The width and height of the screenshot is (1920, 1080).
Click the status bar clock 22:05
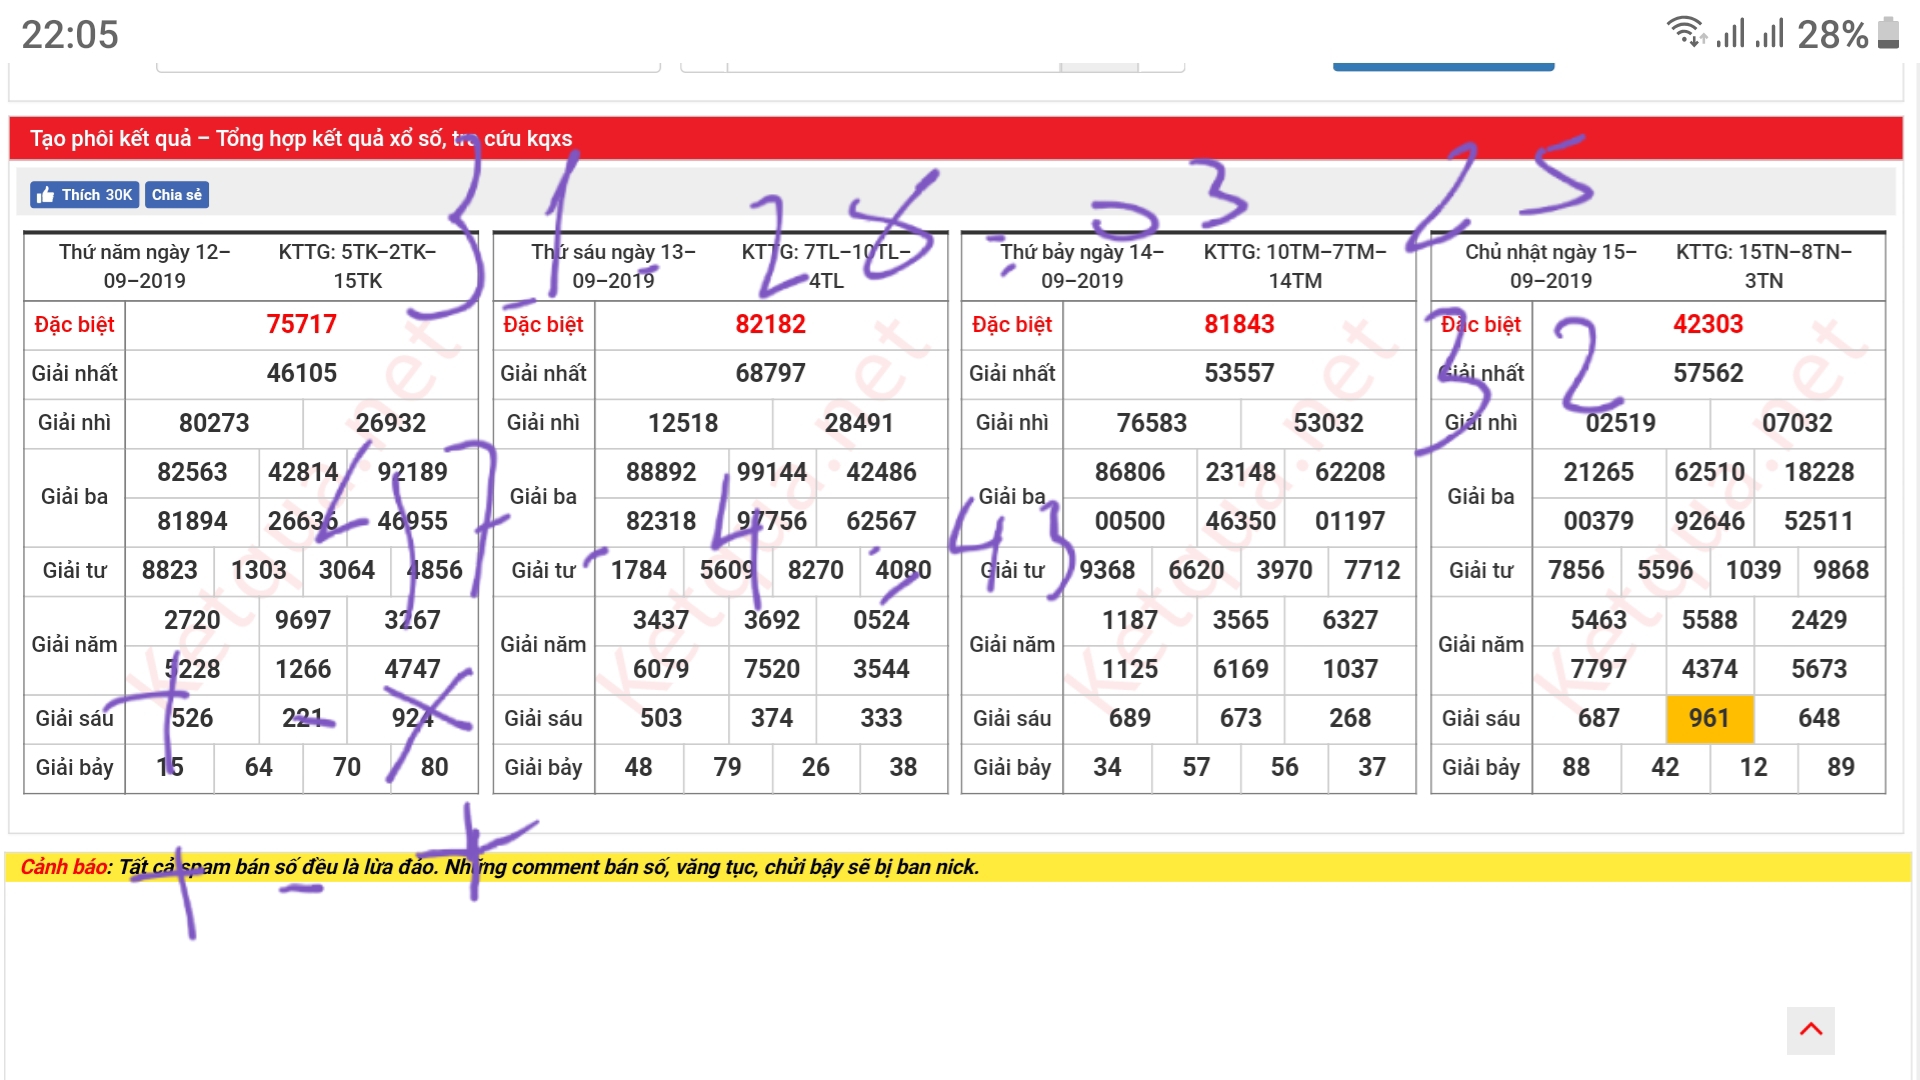70,35
